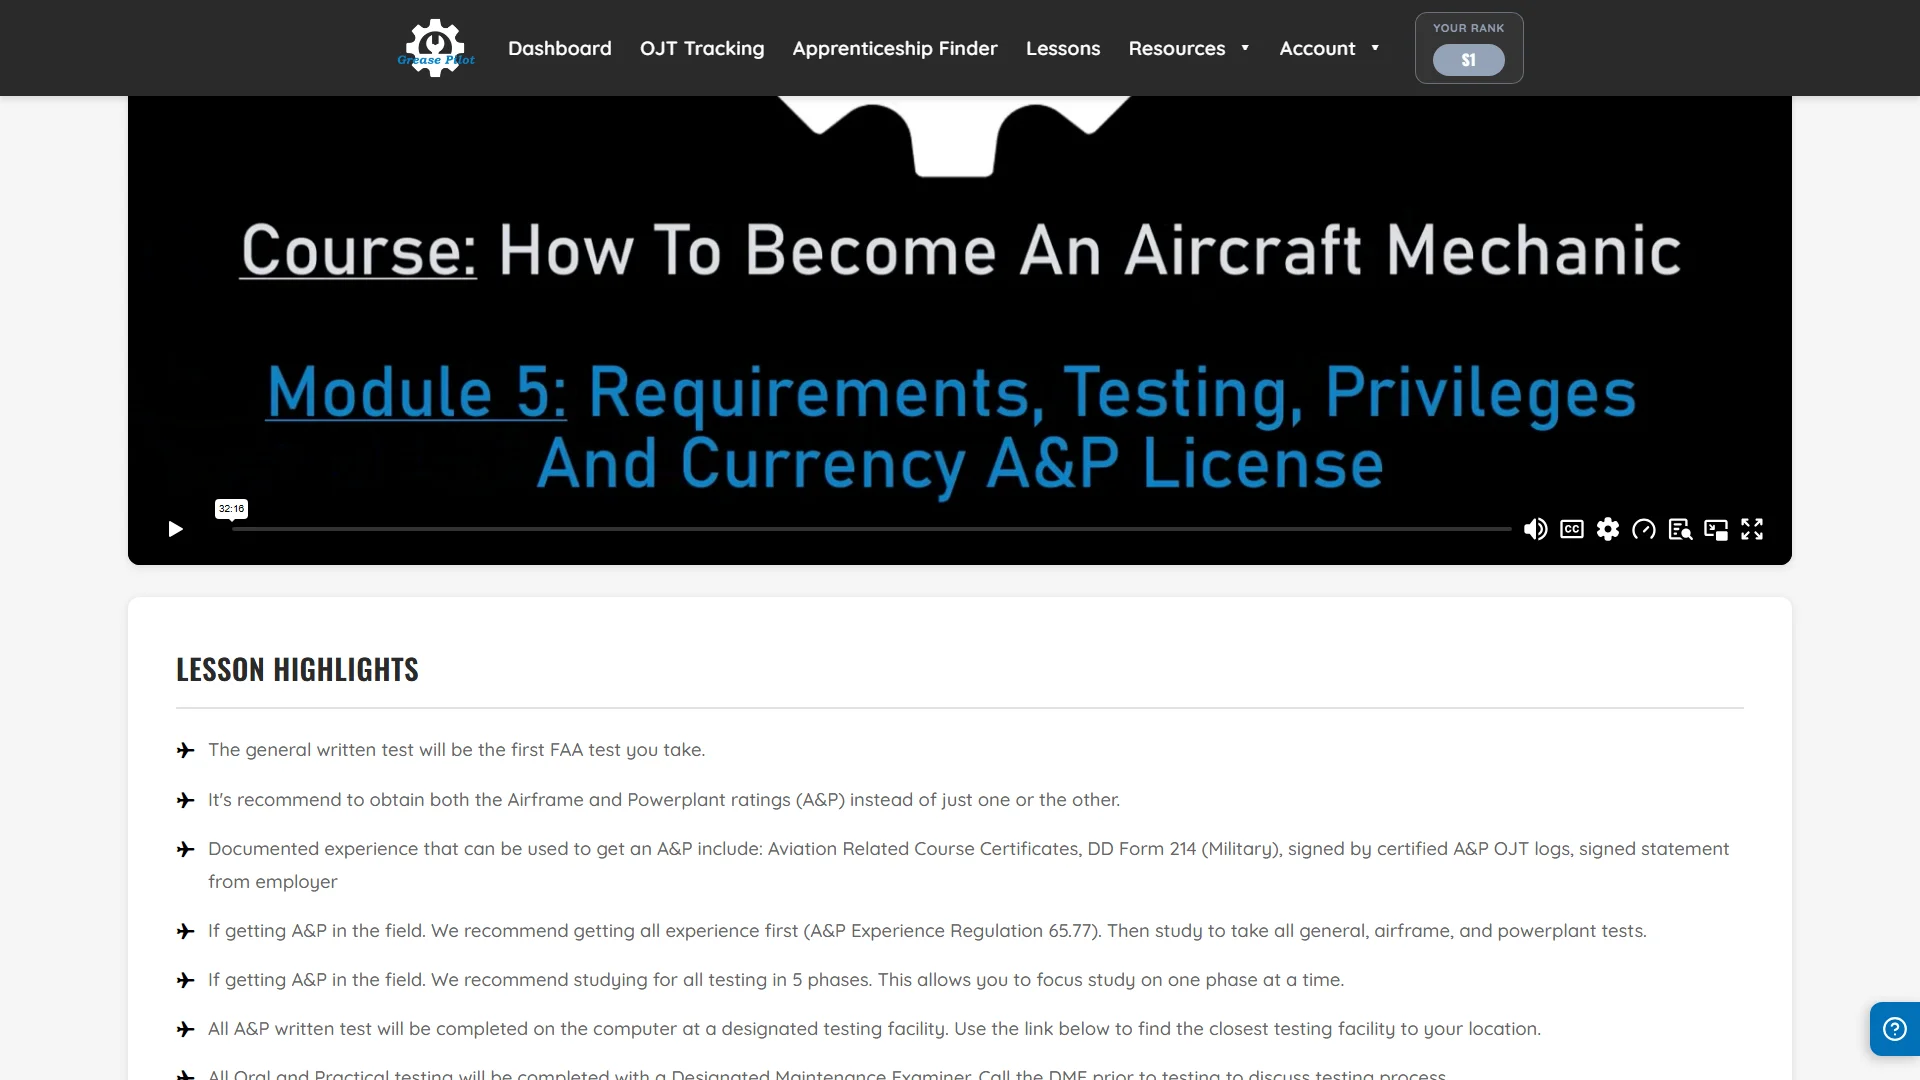This screenshot has width=1920, height=1080.
Task: Click the Grease Pilot gear logo
Action: point(436,47)
